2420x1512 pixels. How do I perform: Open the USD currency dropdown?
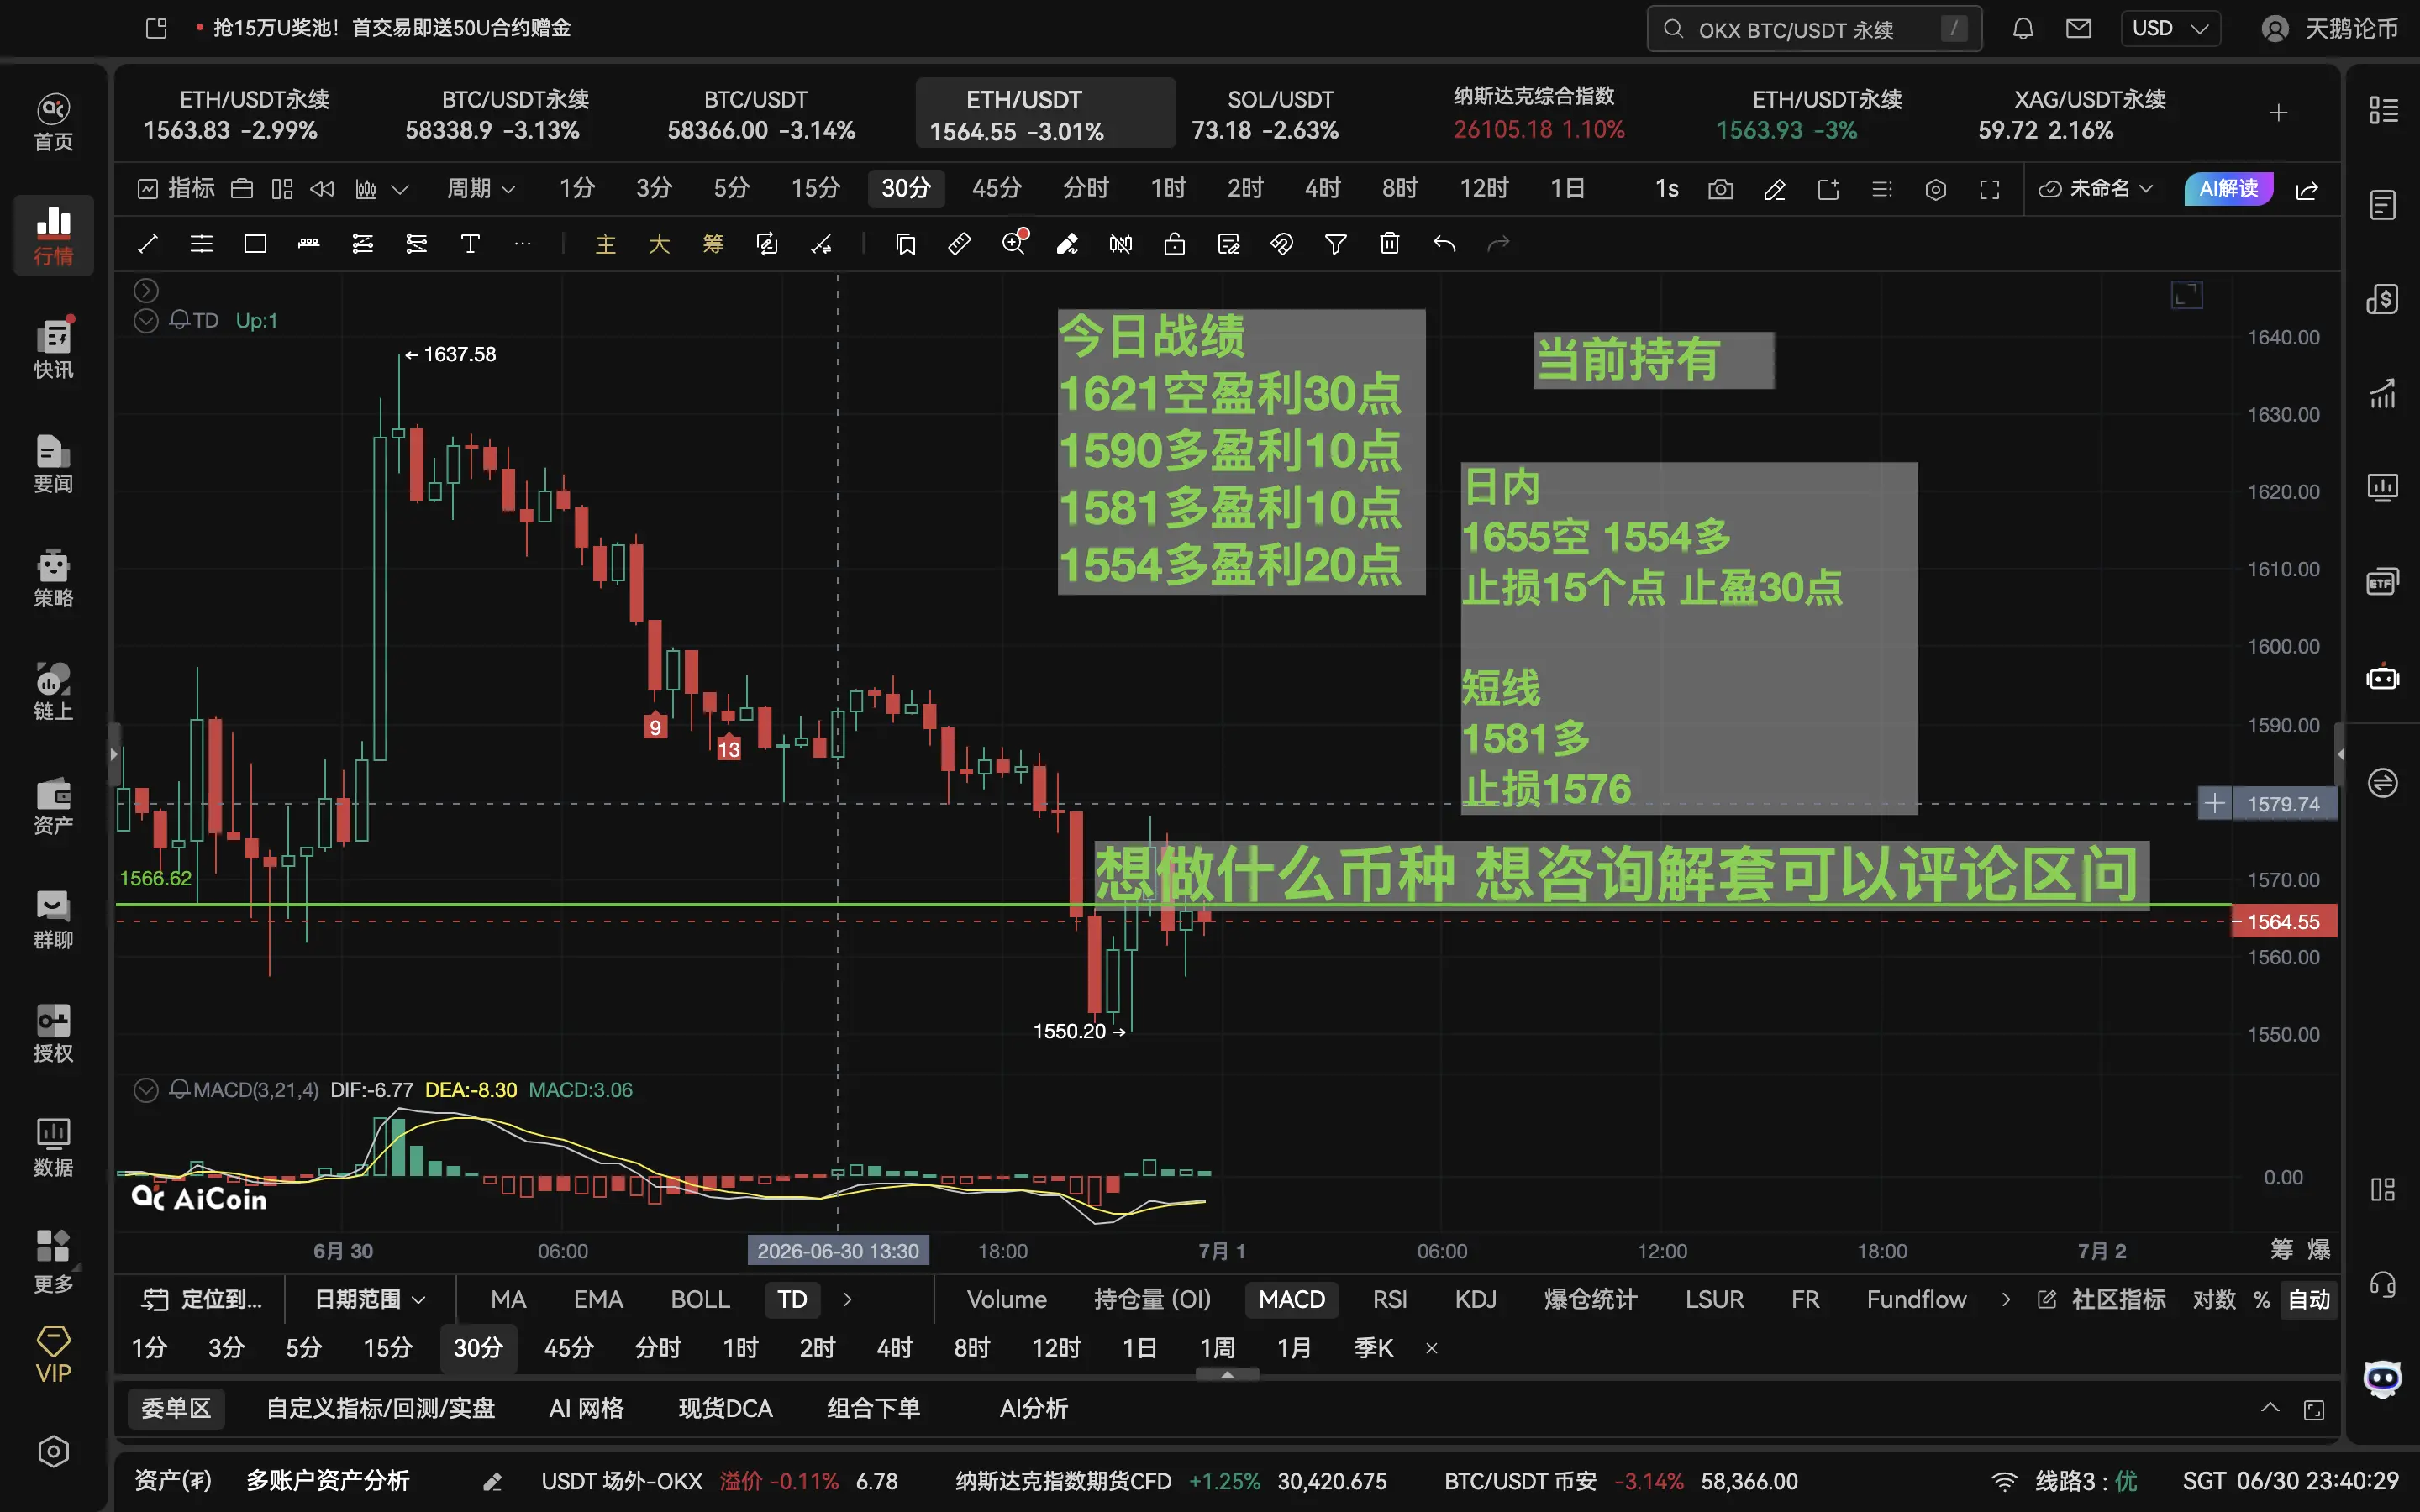tap(2170, 28)
